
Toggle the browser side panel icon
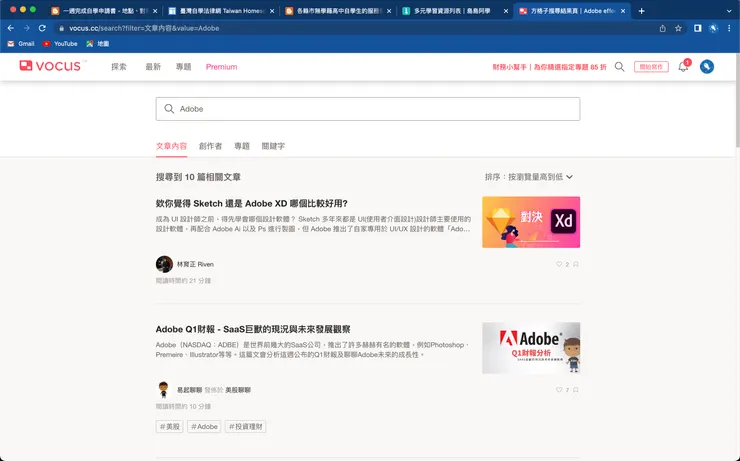click(698, 28)
